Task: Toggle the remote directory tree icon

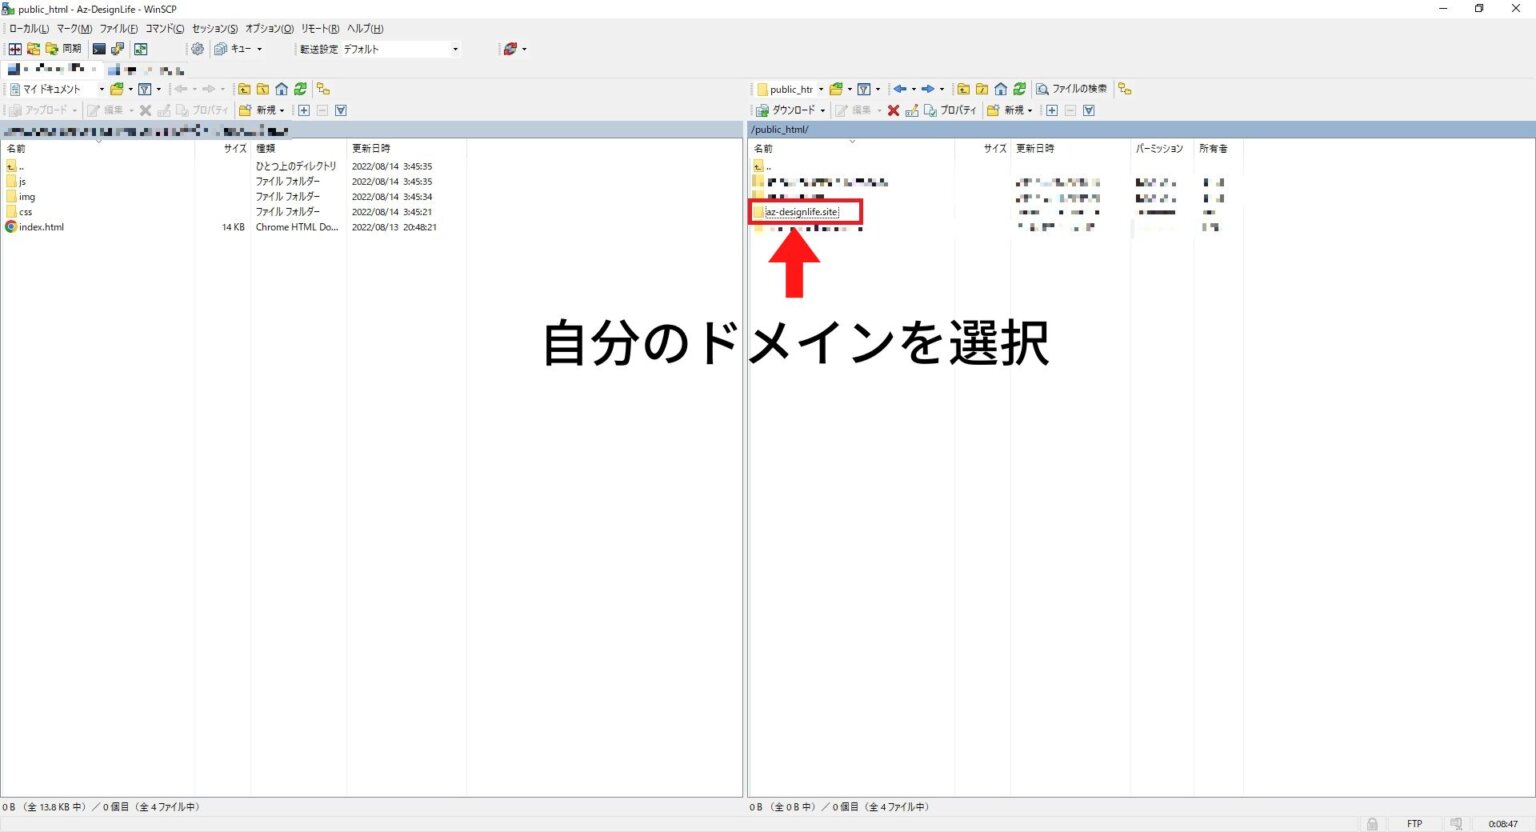Action: (x=1124, y=89)
